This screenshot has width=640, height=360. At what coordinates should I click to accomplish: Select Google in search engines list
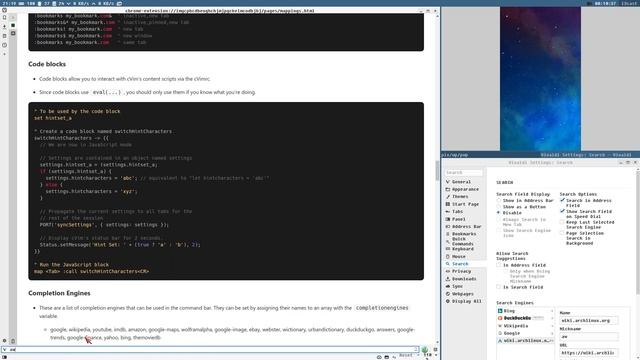tap(525, 333)
